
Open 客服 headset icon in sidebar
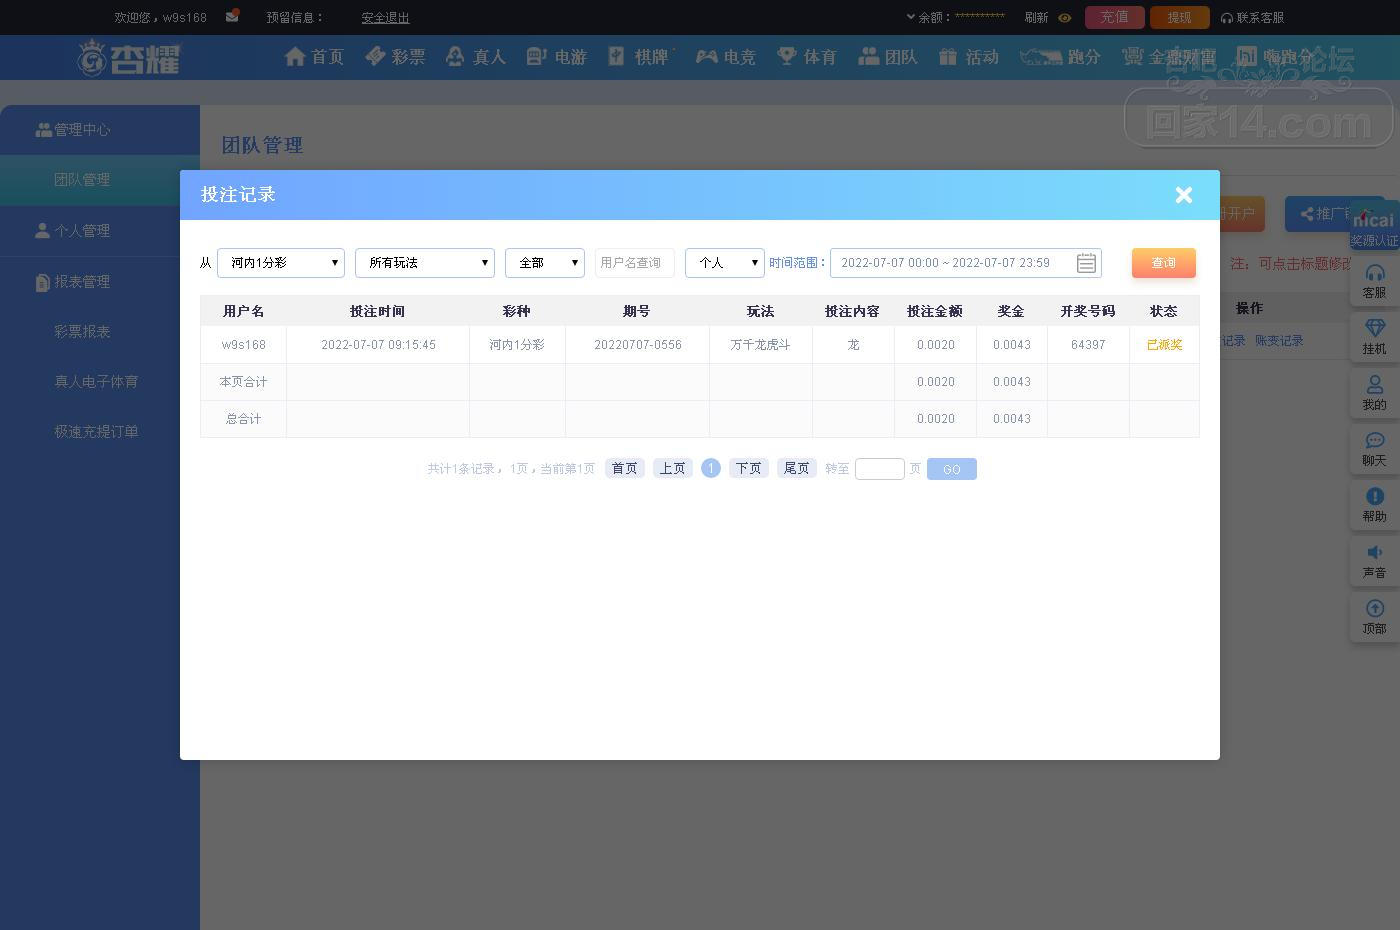point(1375,273)
